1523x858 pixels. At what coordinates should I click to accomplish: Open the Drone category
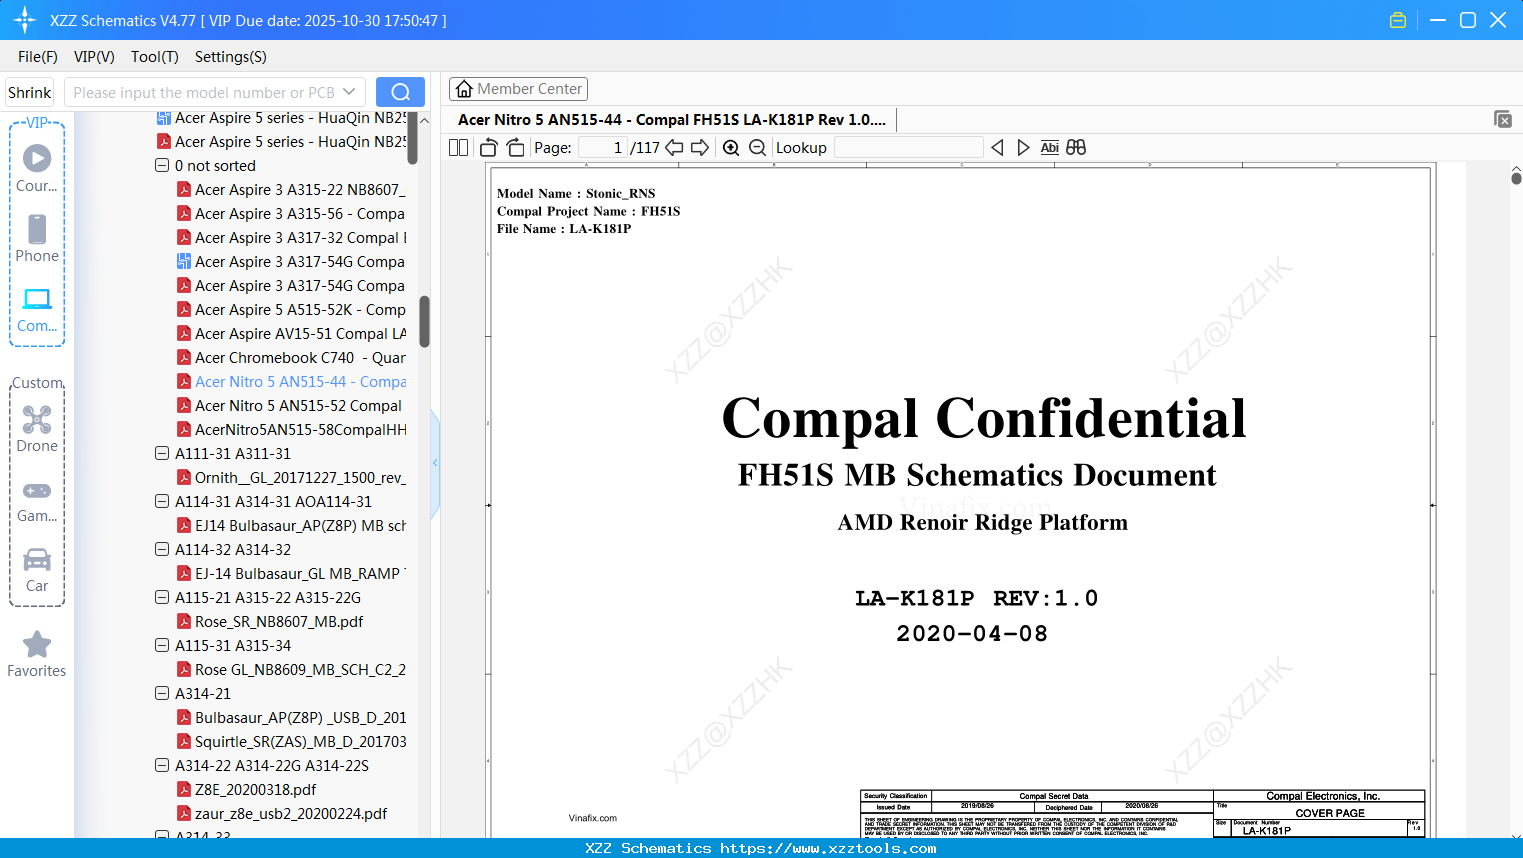[37, 428]
